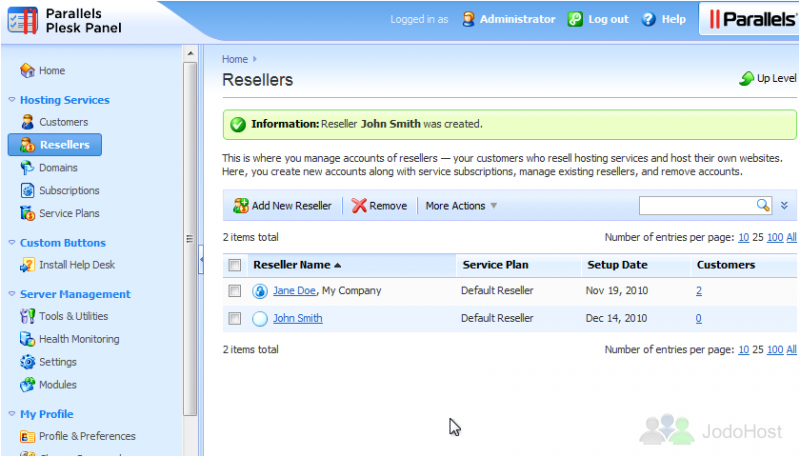Viewport: 800px width, 457px height.
Task: Open the More Actions dropdown
Action: 461,206
